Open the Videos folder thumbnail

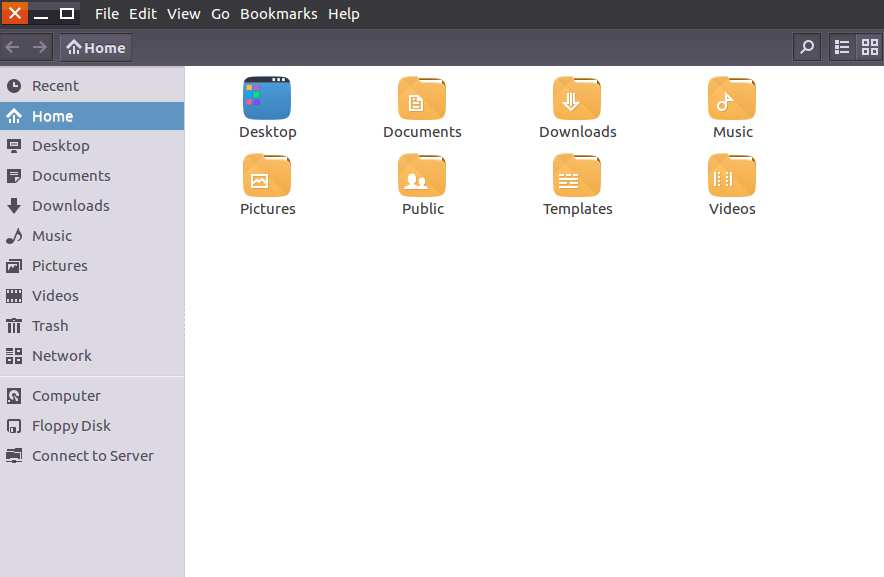coord(732,176)
